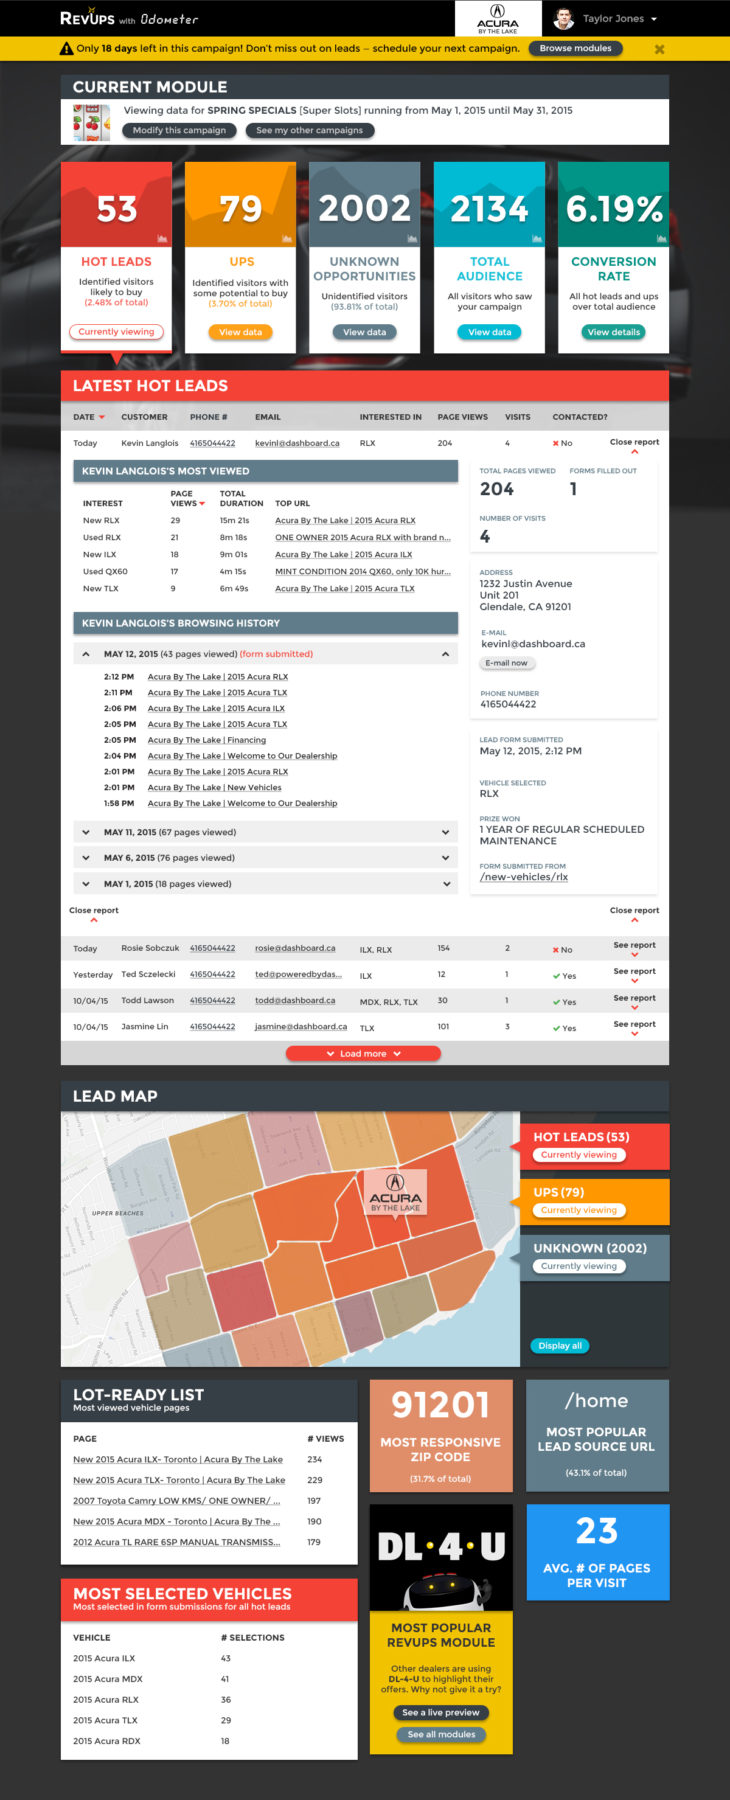Open 2007 Toyota Camry LOW KMS link

(x=177, y=1500)
